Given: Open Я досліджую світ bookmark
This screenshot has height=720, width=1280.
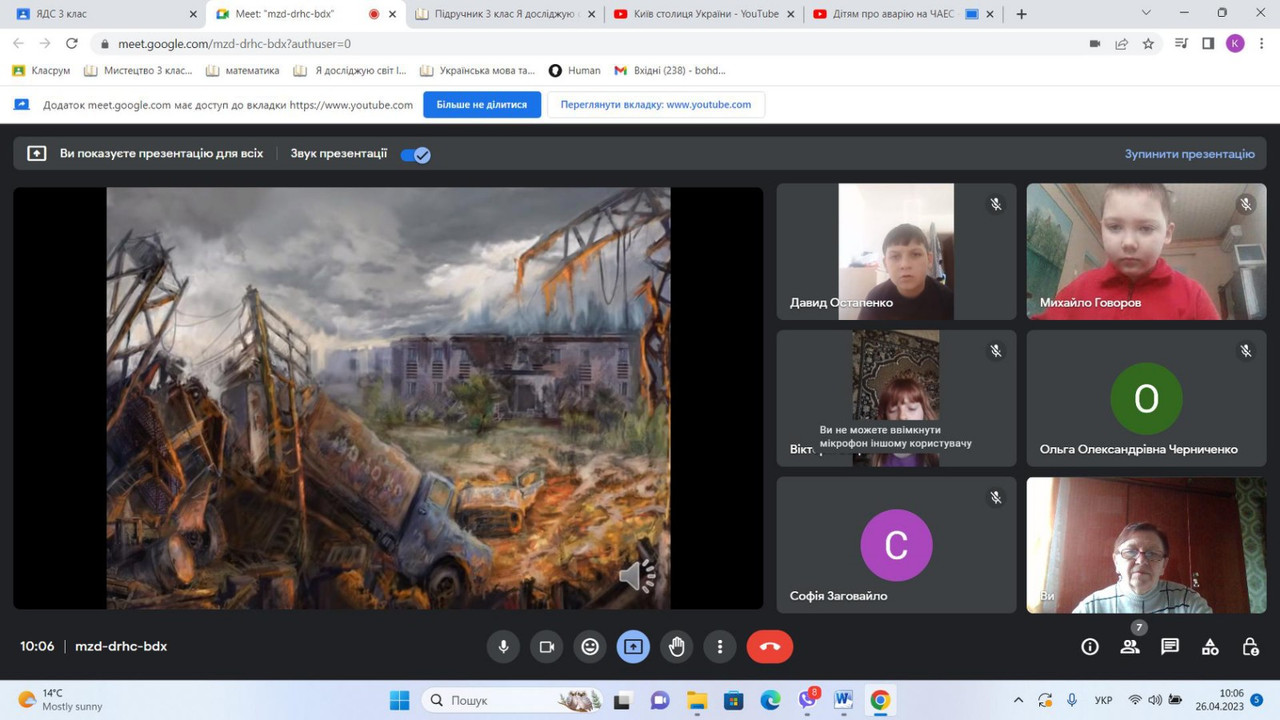Looking at the screenshot, I should click(350, 71).
